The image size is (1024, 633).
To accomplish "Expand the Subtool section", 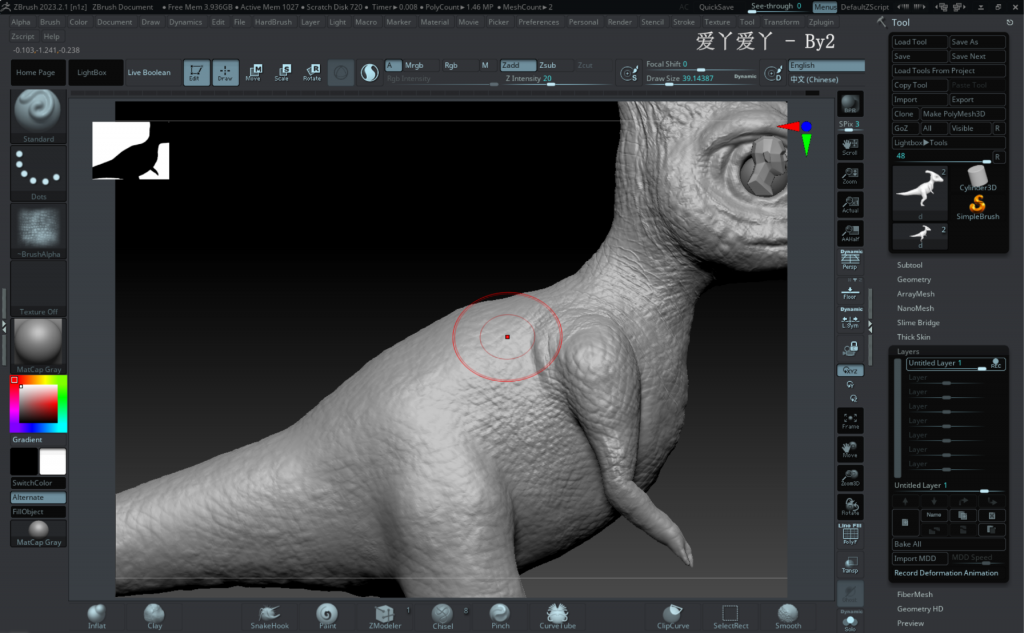I will (910, 265).
